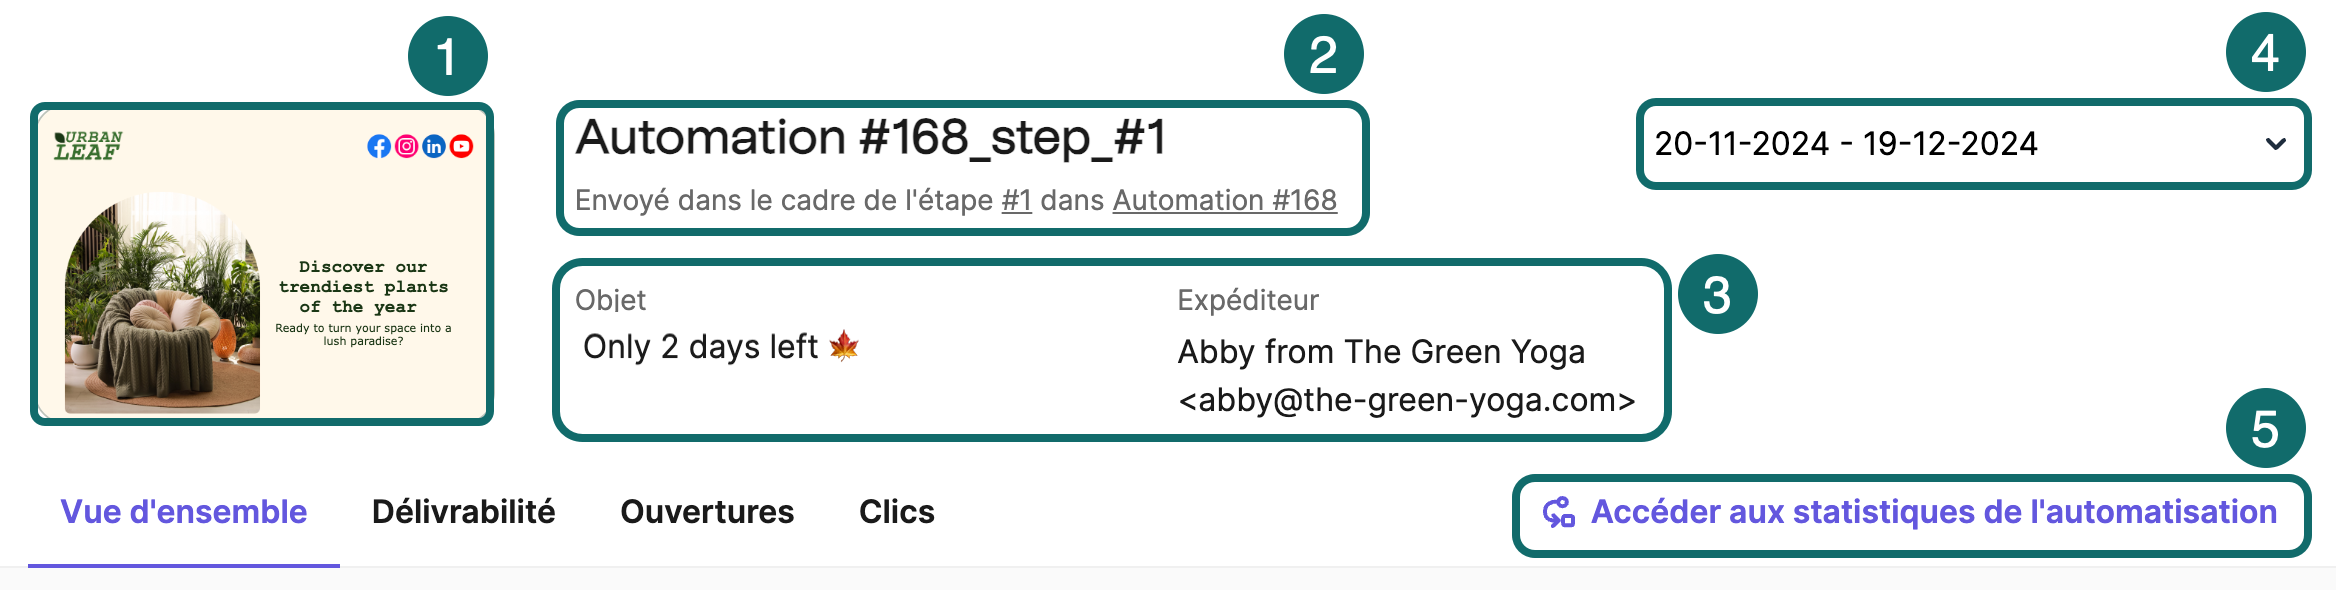The width and height of the screenshot is (2336, 590).
Task: Follow the #1 step link
Action: tap(1016, 200)
